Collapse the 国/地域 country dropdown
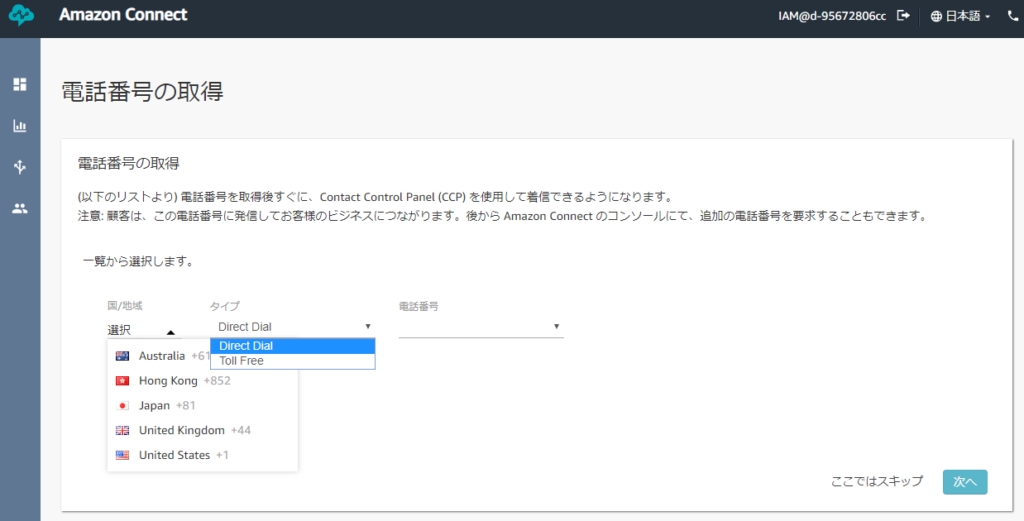The width and height of the screenshot is (1024, 521). (142, 330)
